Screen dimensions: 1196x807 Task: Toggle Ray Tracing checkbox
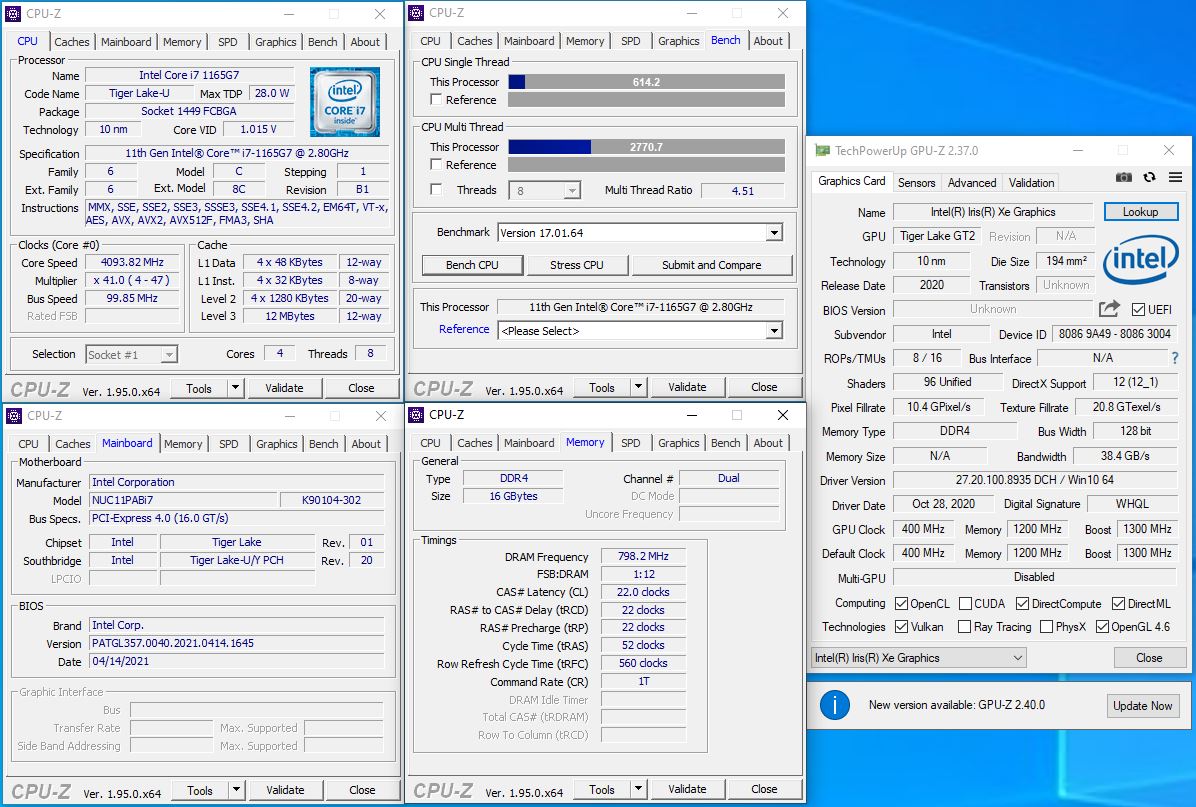(x=965, y=626)
